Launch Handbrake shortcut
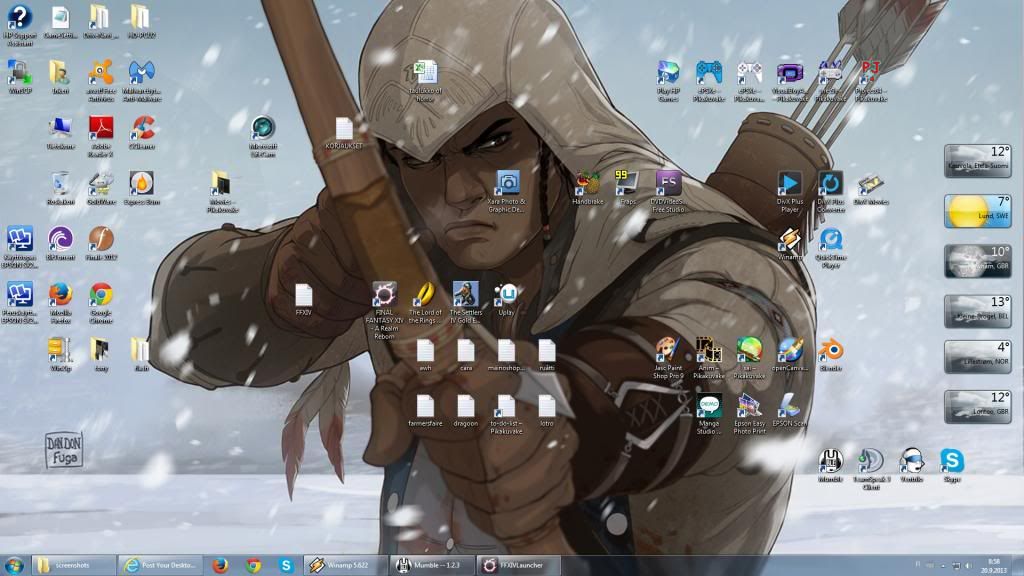Screen dimensions: 1024x576 click(x=587, y=188)
